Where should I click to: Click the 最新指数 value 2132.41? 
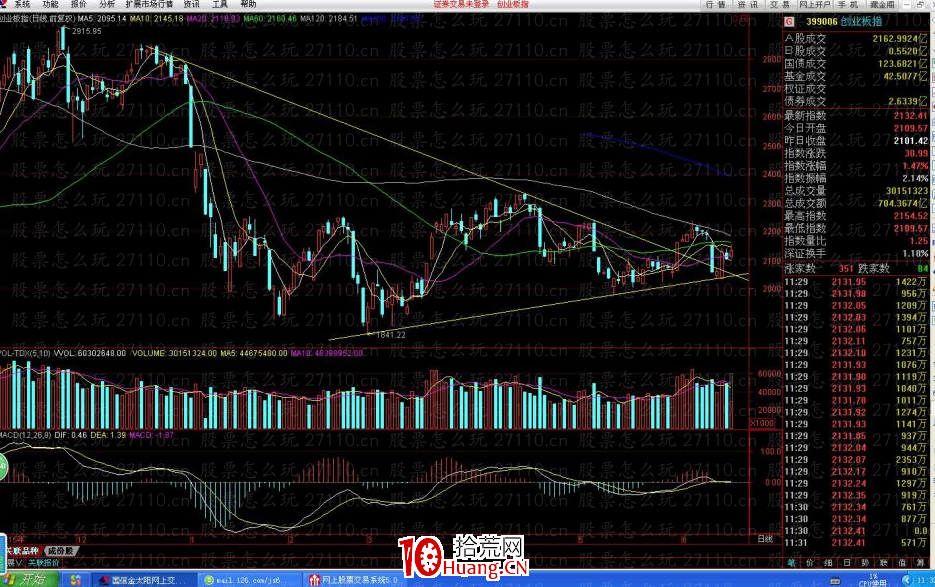click(911, 115)
